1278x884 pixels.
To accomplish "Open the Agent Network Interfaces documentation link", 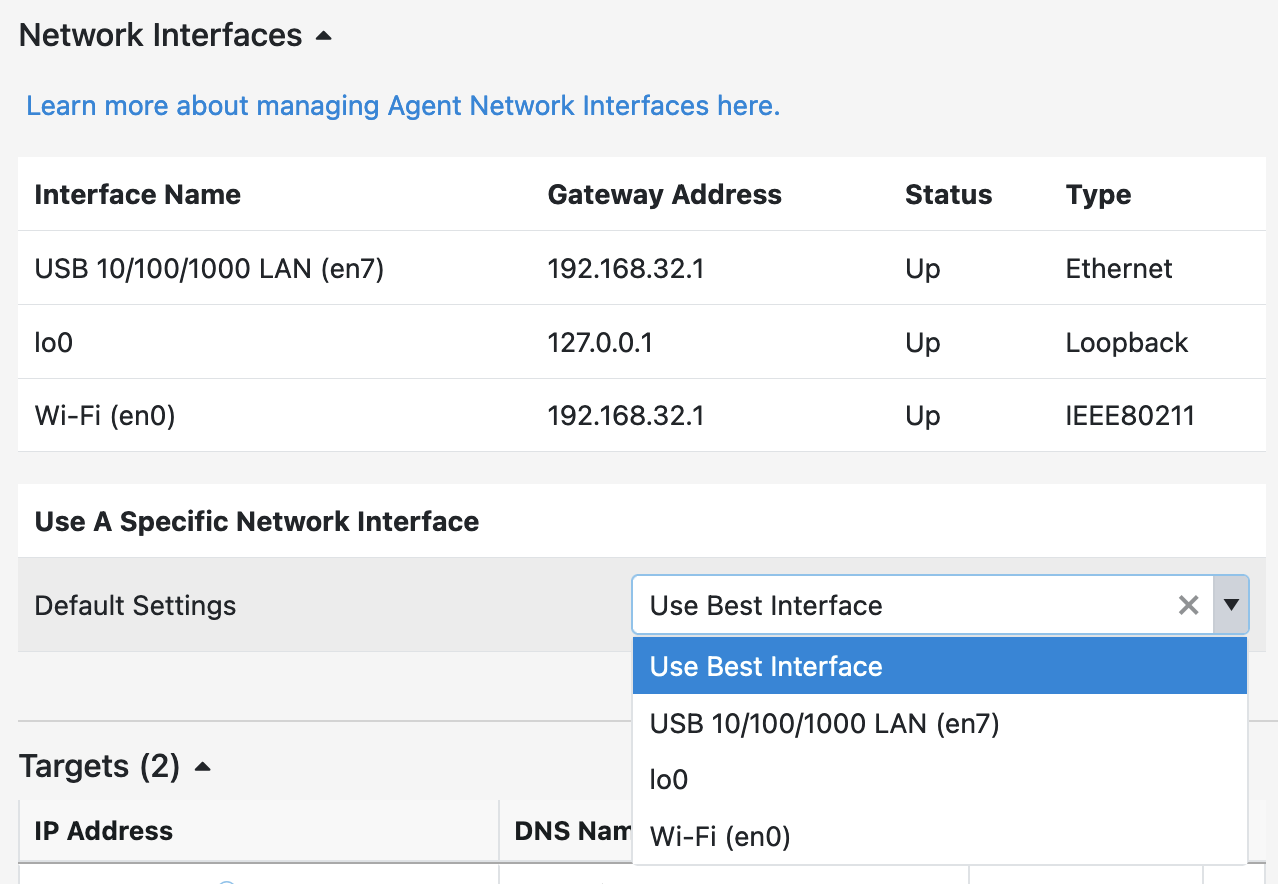I will pos(402,105).
